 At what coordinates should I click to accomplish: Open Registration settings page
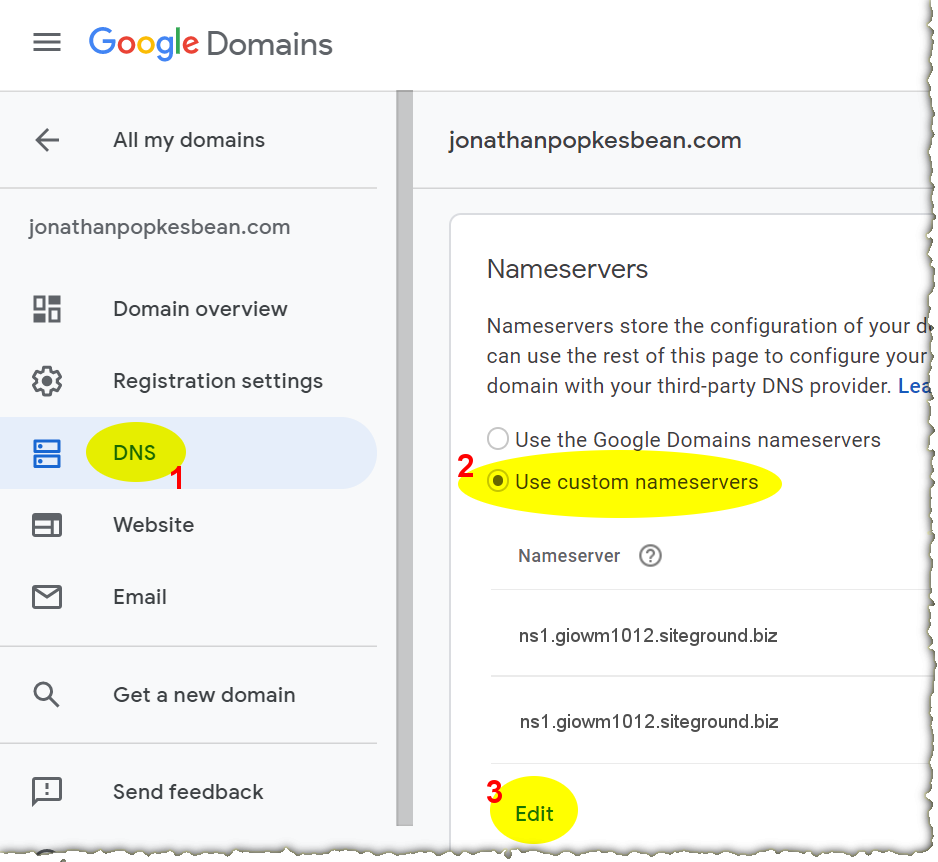(x=218, y=381)
